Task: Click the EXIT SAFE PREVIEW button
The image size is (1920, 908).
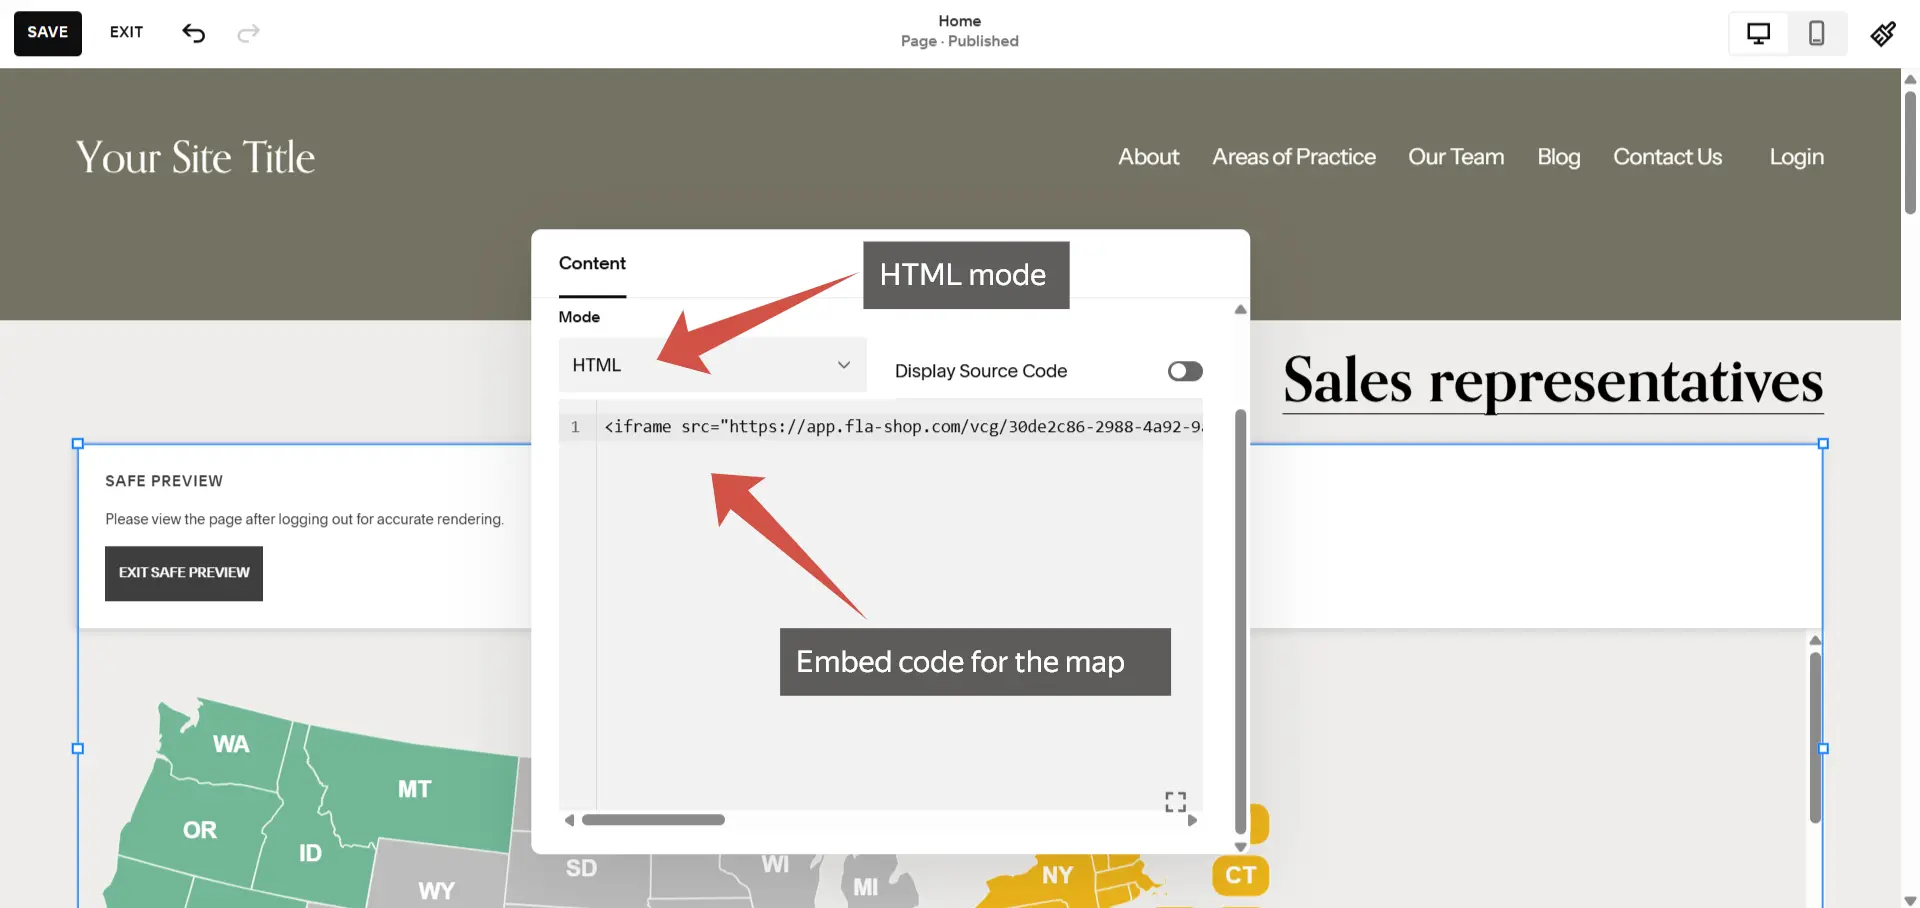Action: tap(184, 573)
